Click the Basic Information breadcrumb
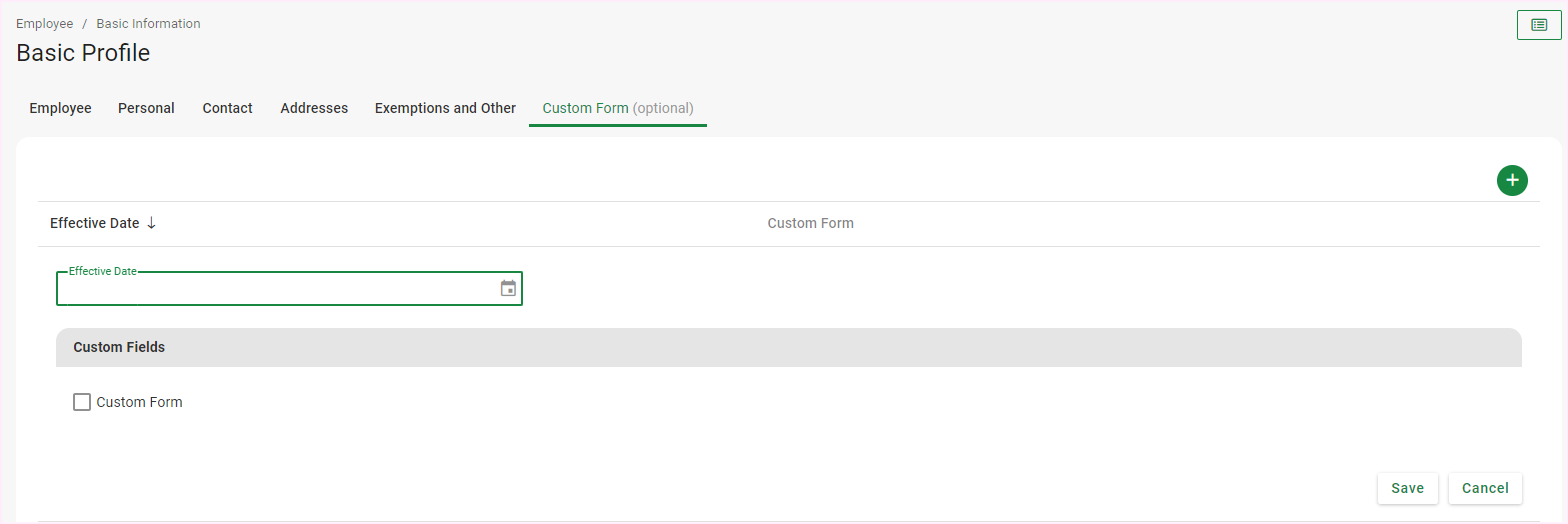This screenshot has height=524, width=1568. pyautogui.click(x=148, y=24)
